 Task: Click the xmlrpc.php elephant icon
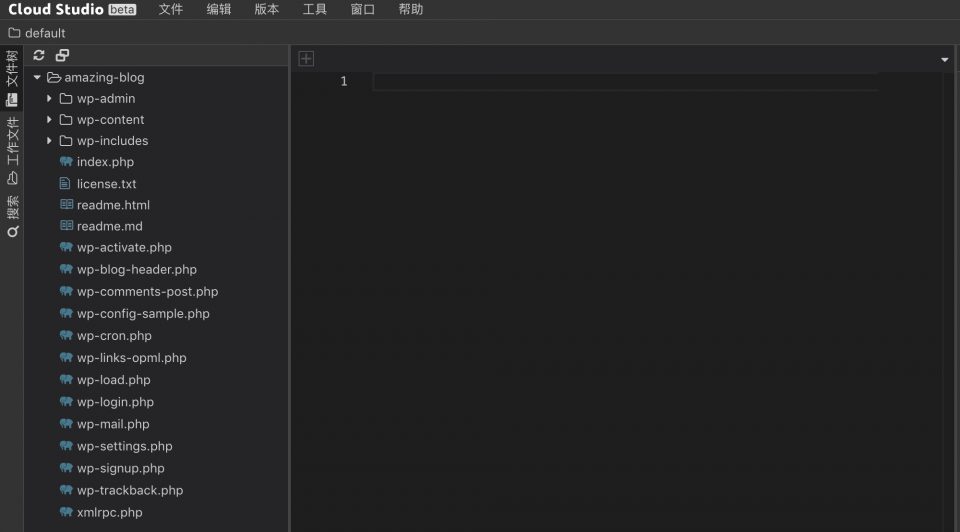66,512
